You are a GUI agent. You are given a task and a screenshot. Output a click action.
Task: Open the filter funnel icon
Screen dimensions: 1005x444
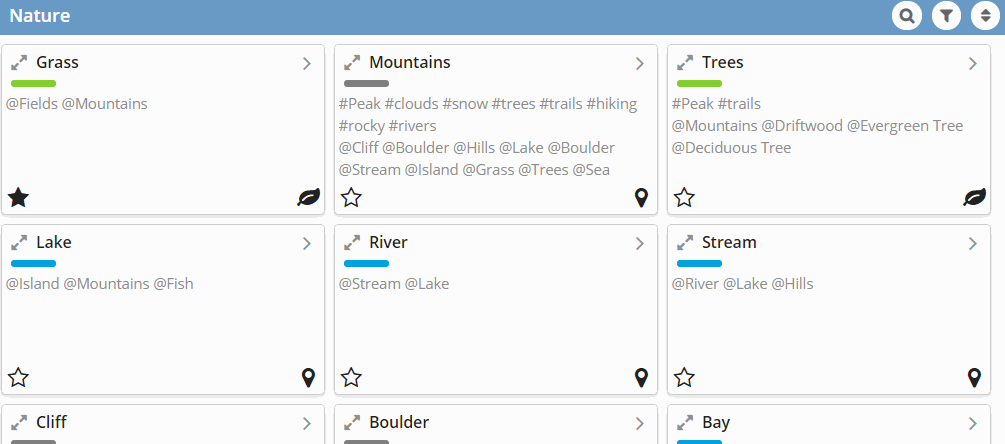(946, 16)
